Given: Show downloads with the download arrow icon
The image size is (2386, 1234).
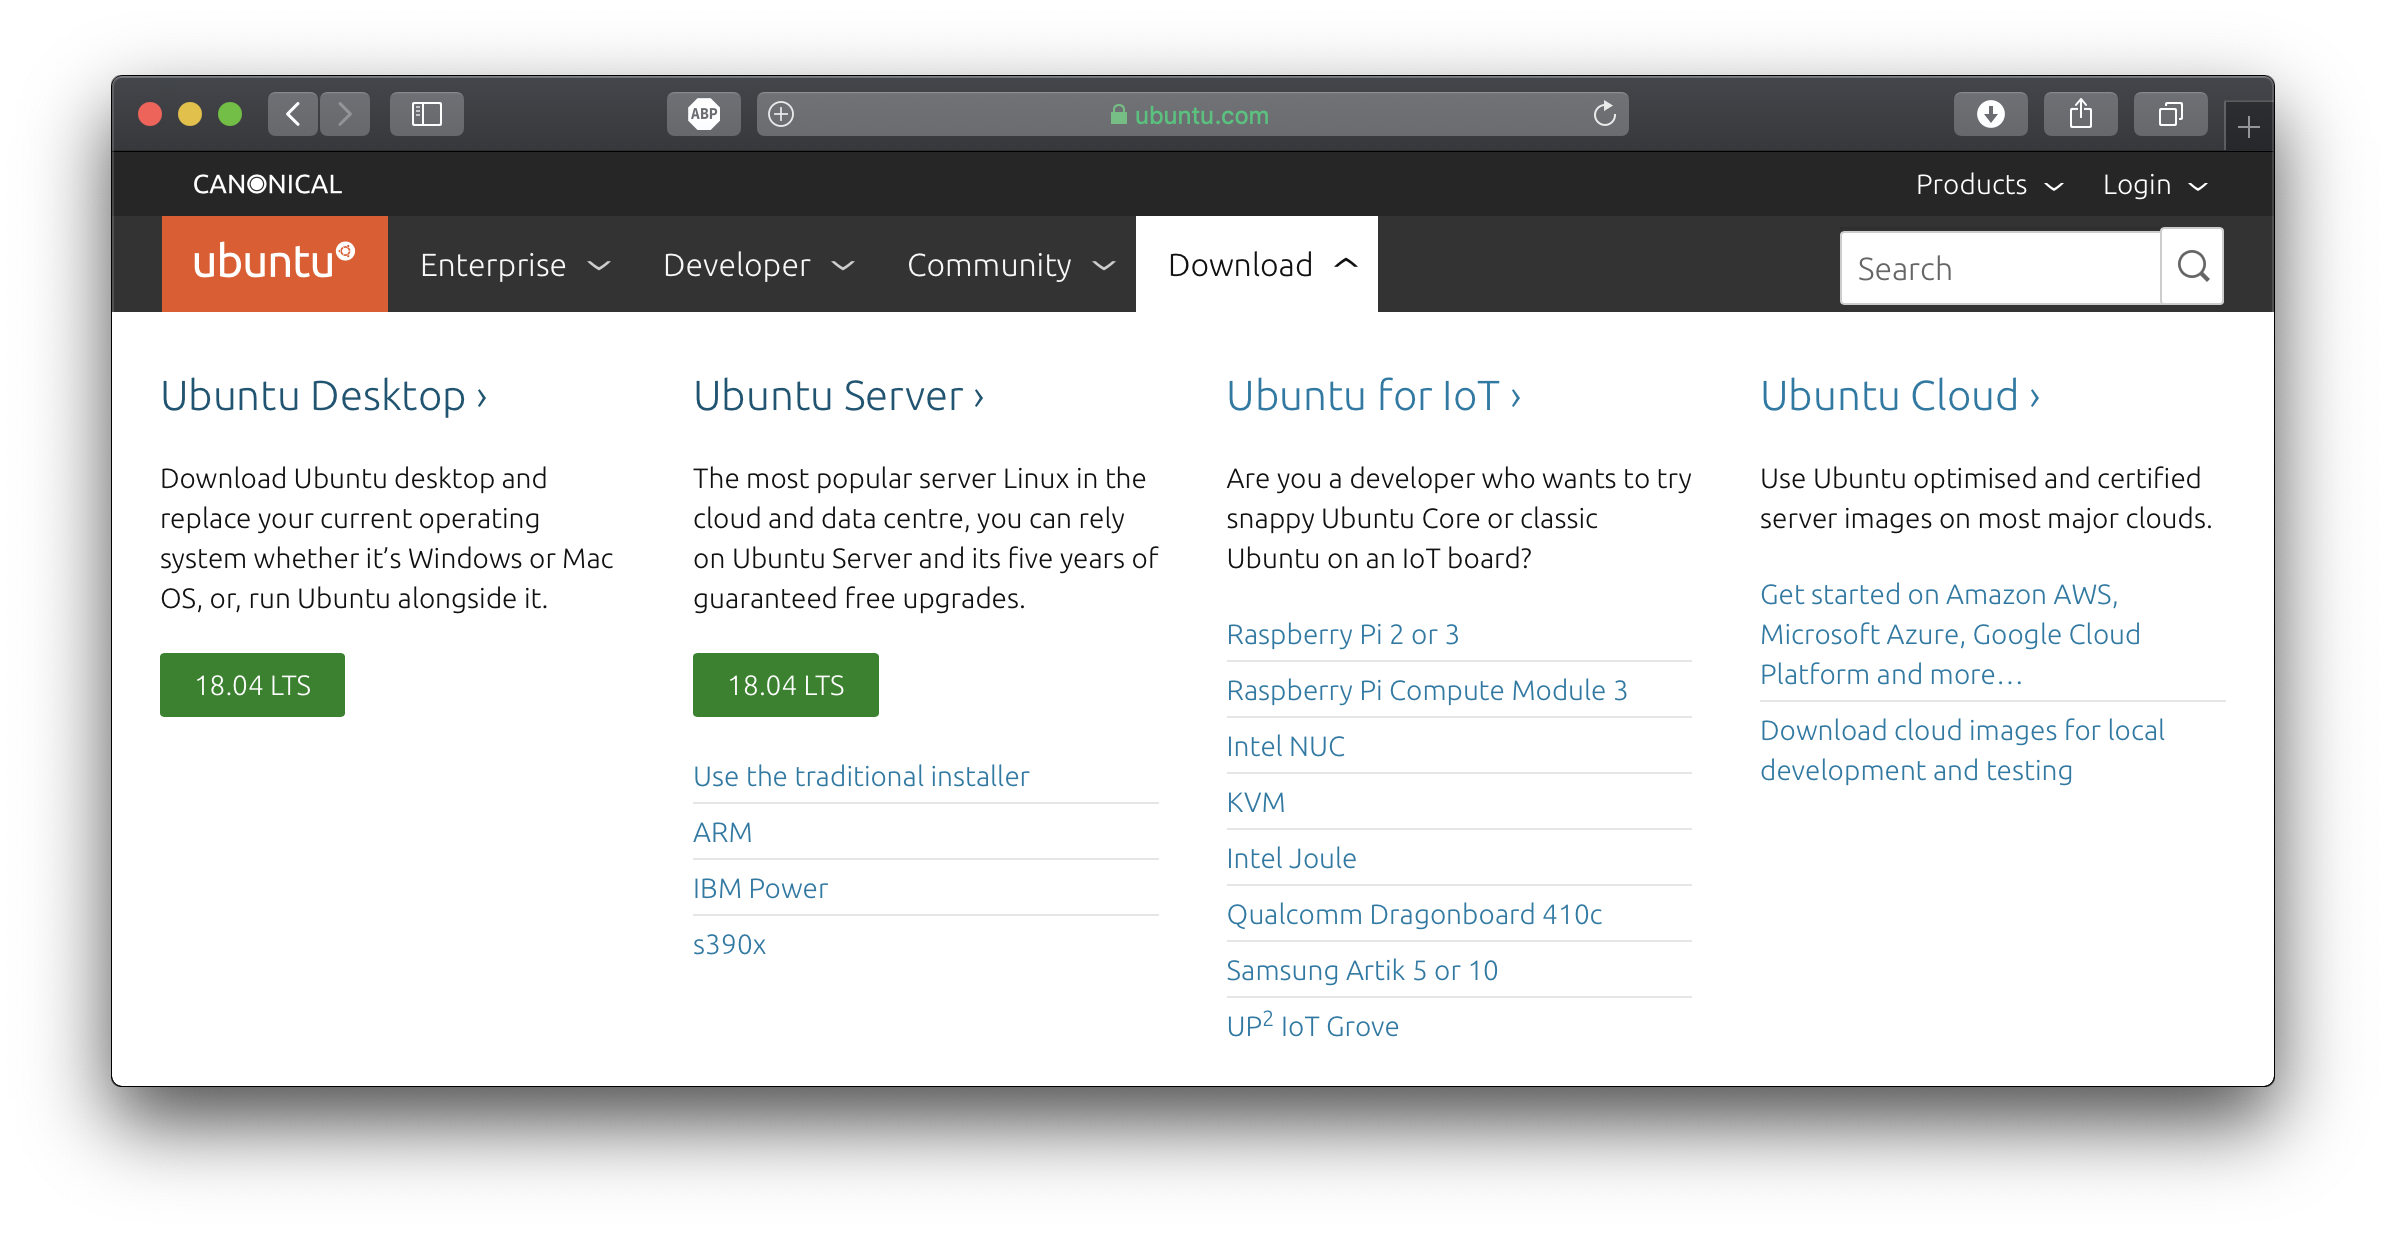Looking at the screenshot, I should tap(1990, 114).
